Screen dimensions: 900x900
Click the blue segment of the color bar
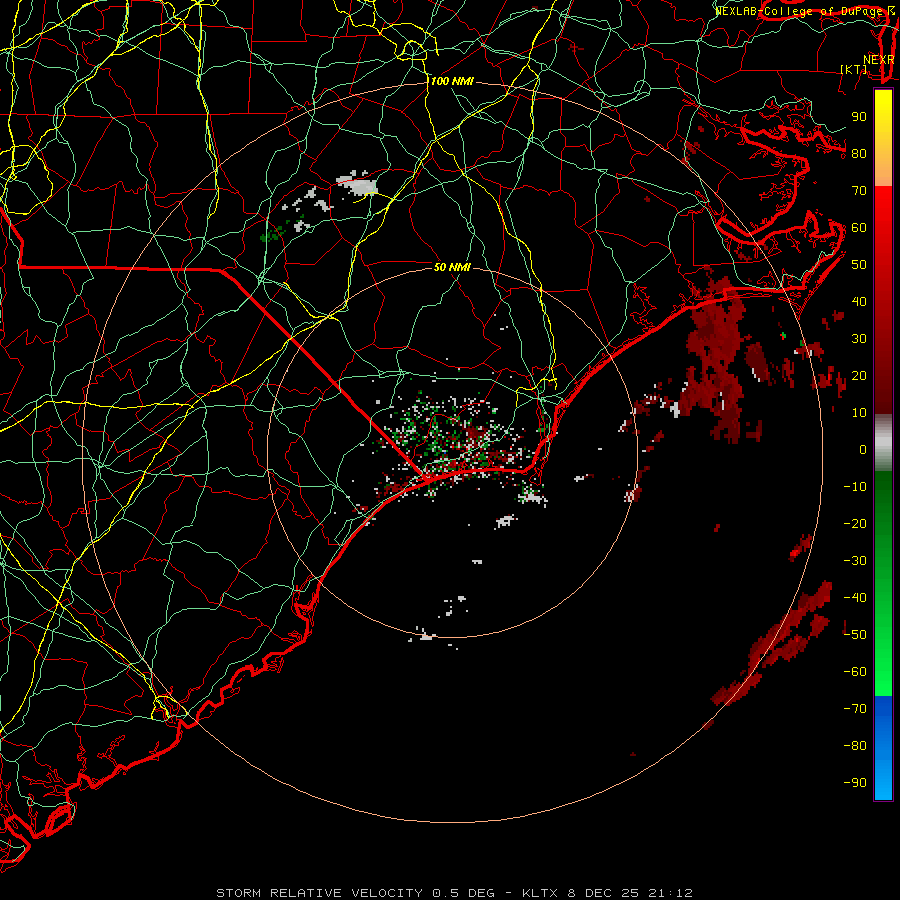(x=883, y=748)
